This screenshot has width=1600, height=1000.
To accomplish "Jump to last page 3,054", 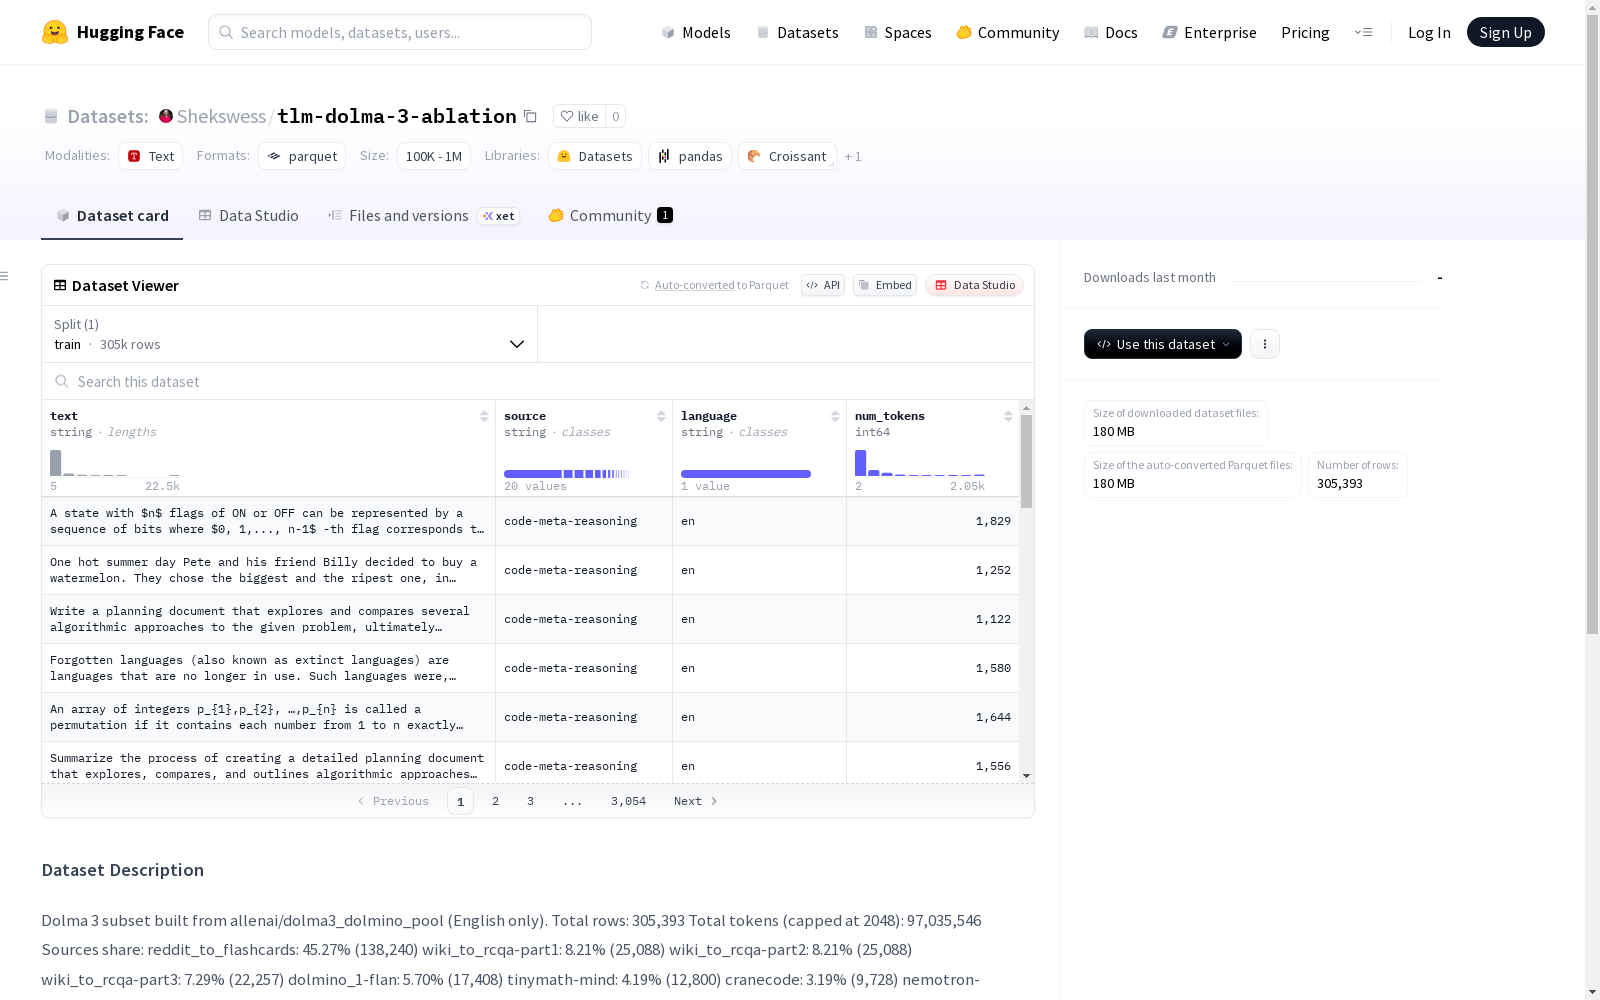I will click(628, 801).
